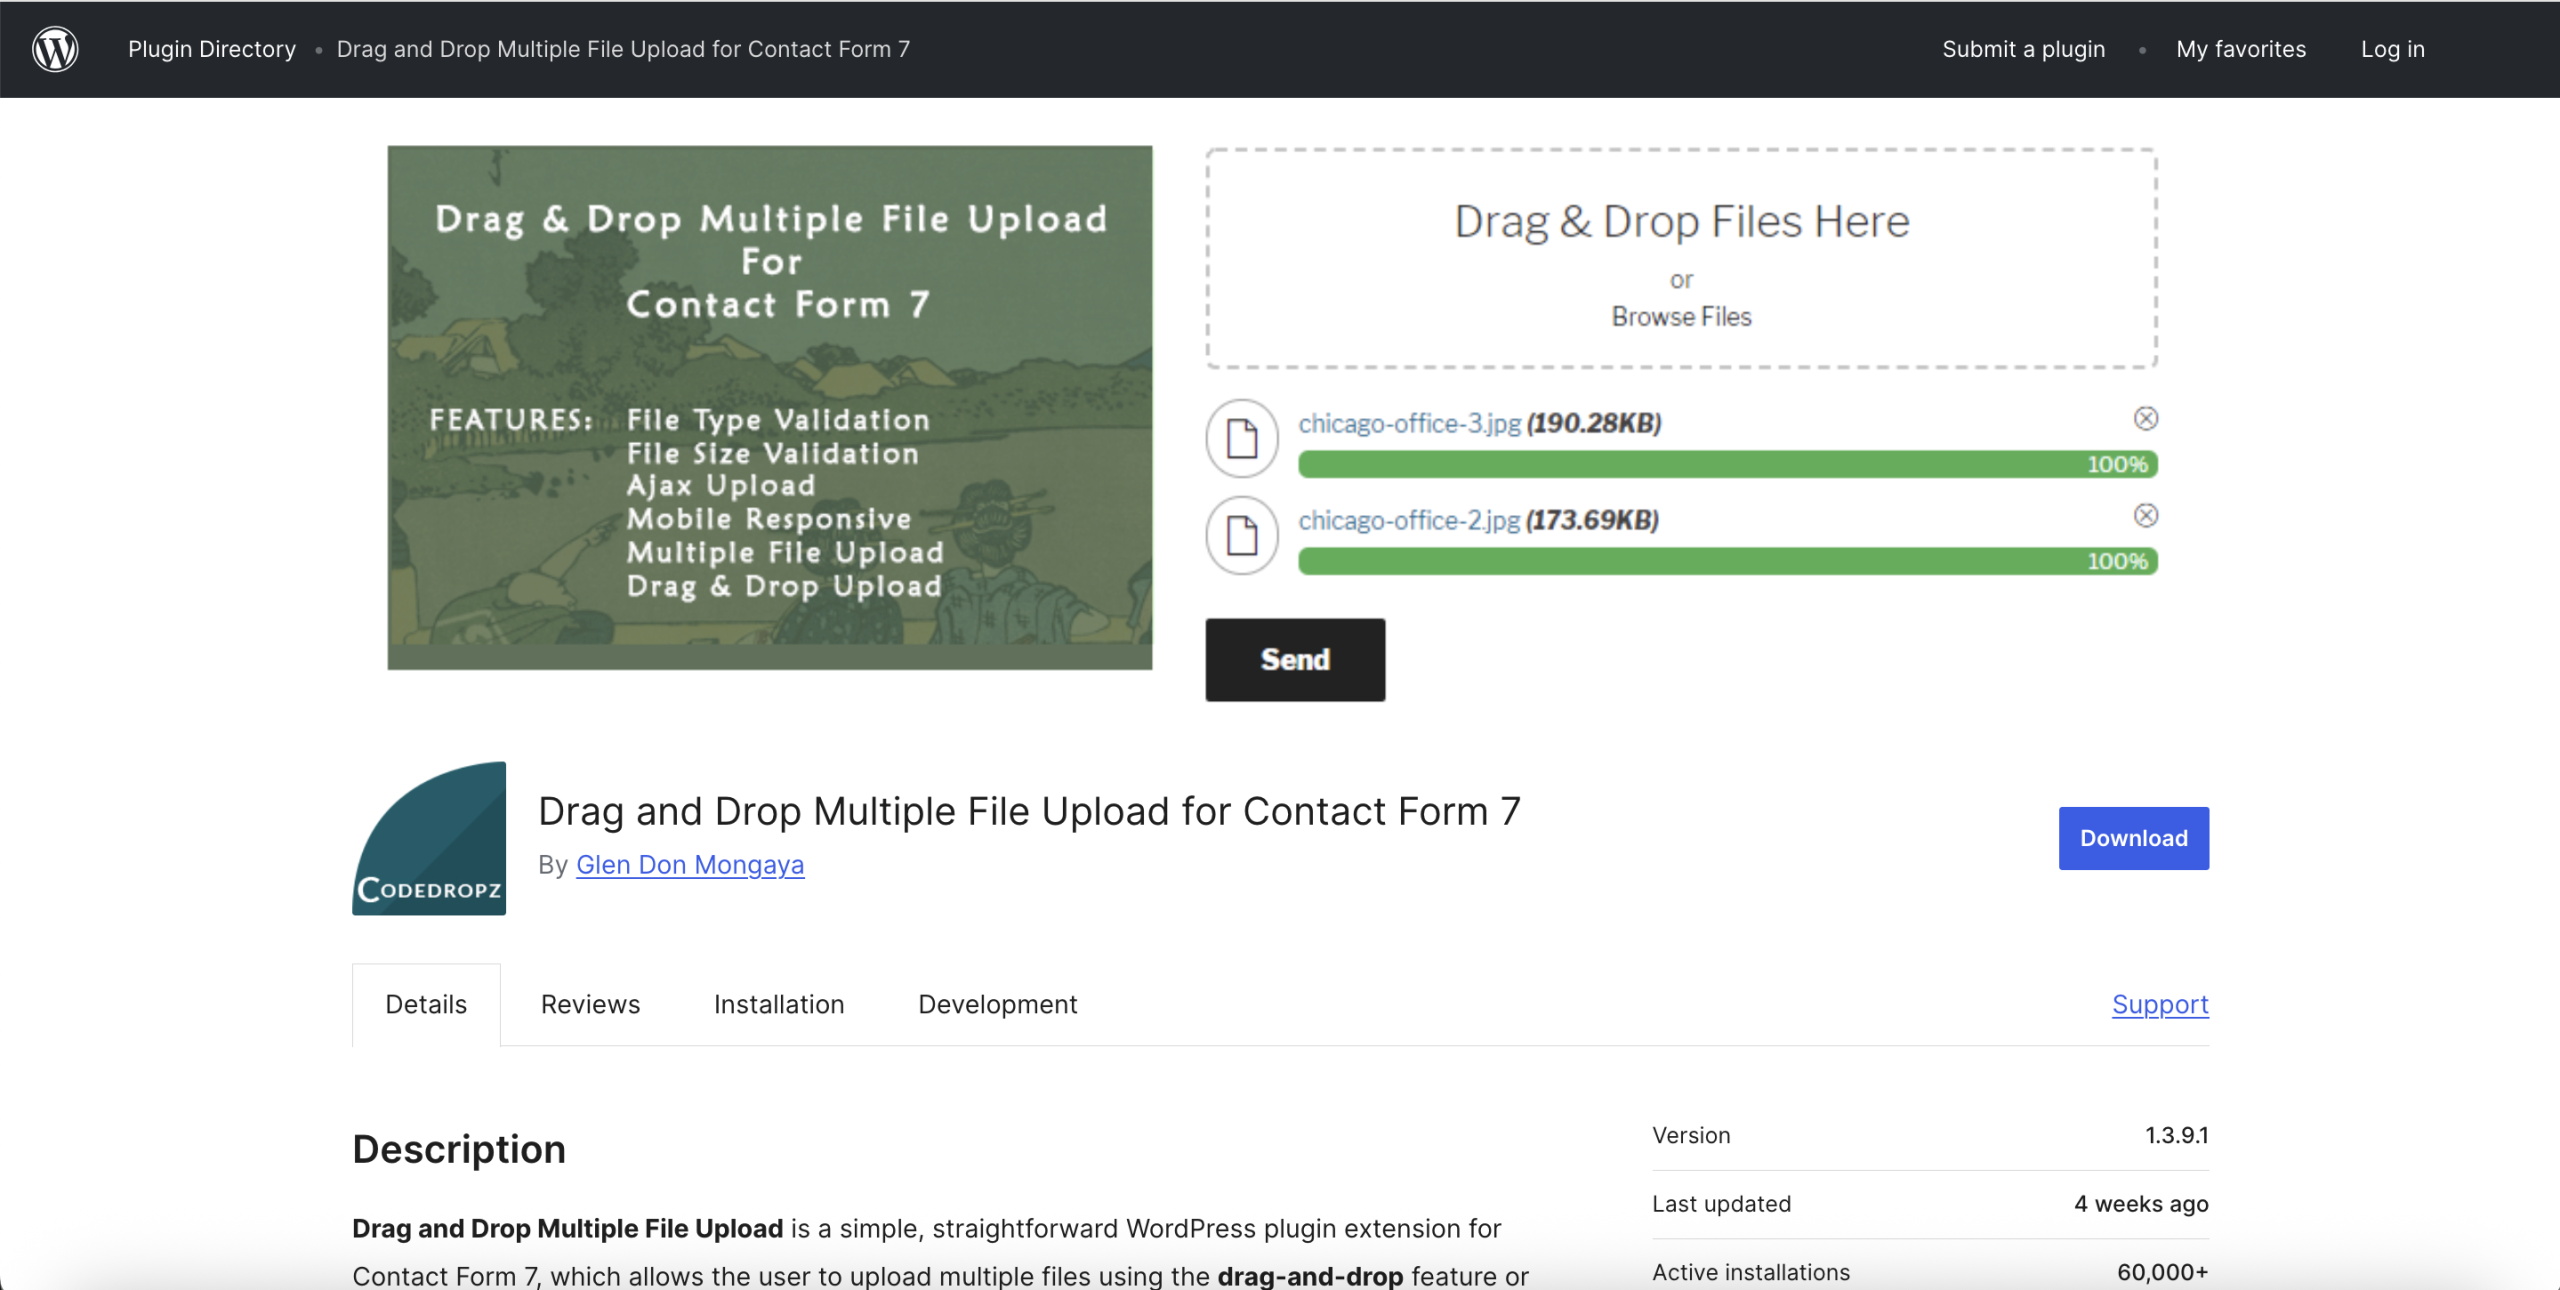
Task: Click the chicago-office-2.jpg progress bar
Action: pos(1728,561)
